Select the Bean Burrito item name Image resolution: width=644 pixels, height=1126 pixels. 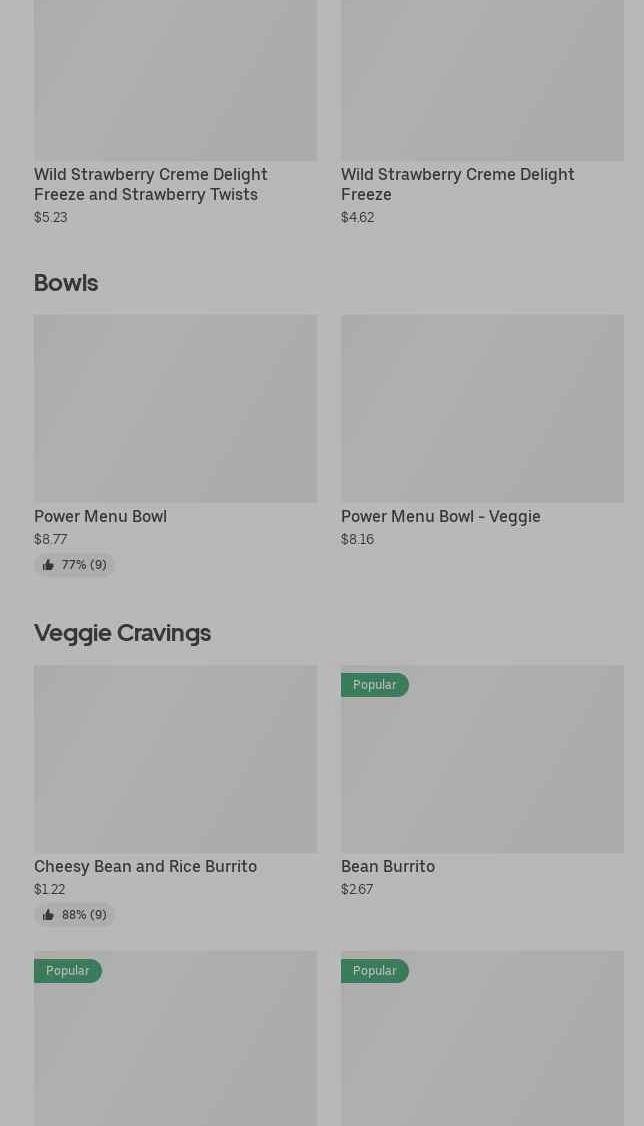pos(387,867)
